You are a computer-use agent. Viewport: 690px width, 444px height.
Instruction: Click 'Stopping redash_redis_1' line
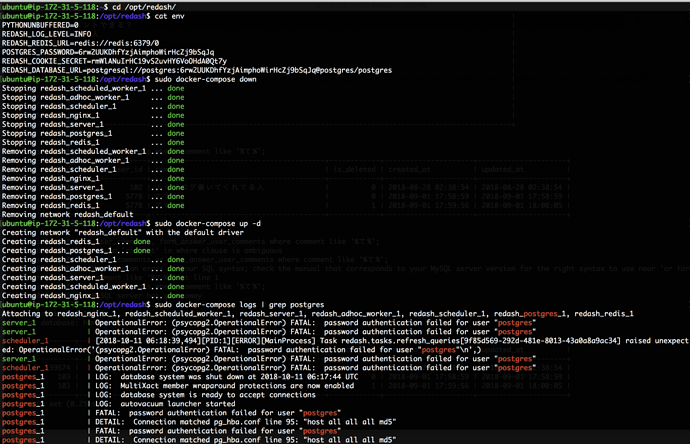point(93,143)
